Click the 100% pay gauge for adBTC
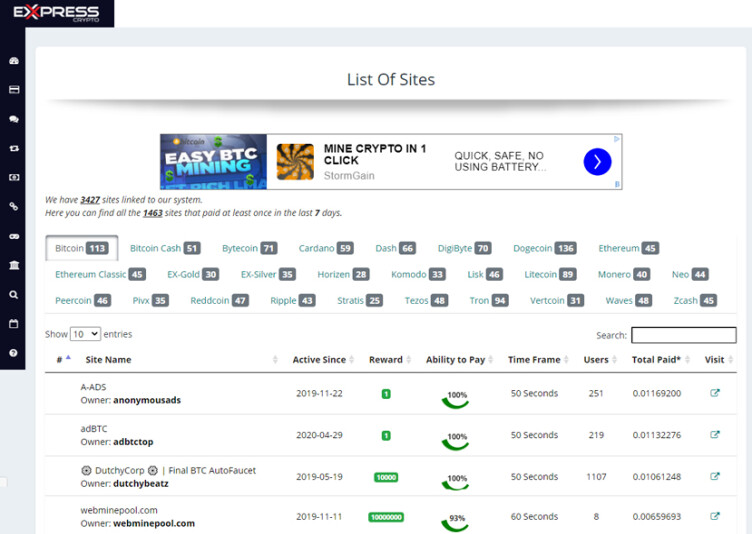This screenshot has height=534, width=752. (x=456, y=441)
